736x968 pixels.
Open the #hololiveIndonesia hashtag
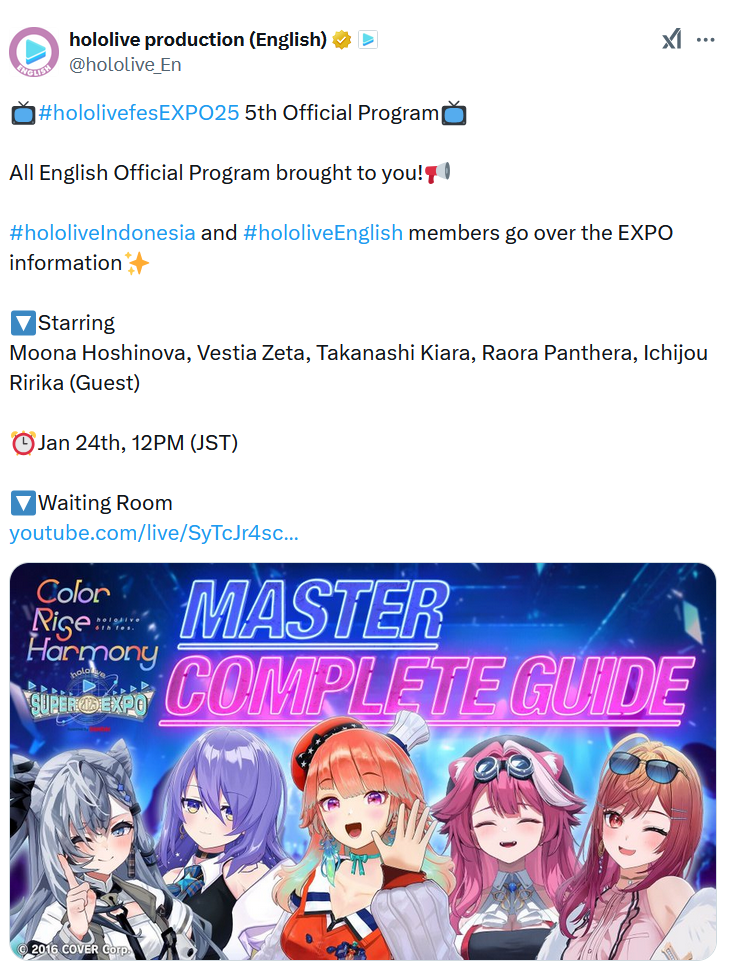(102, 233)
